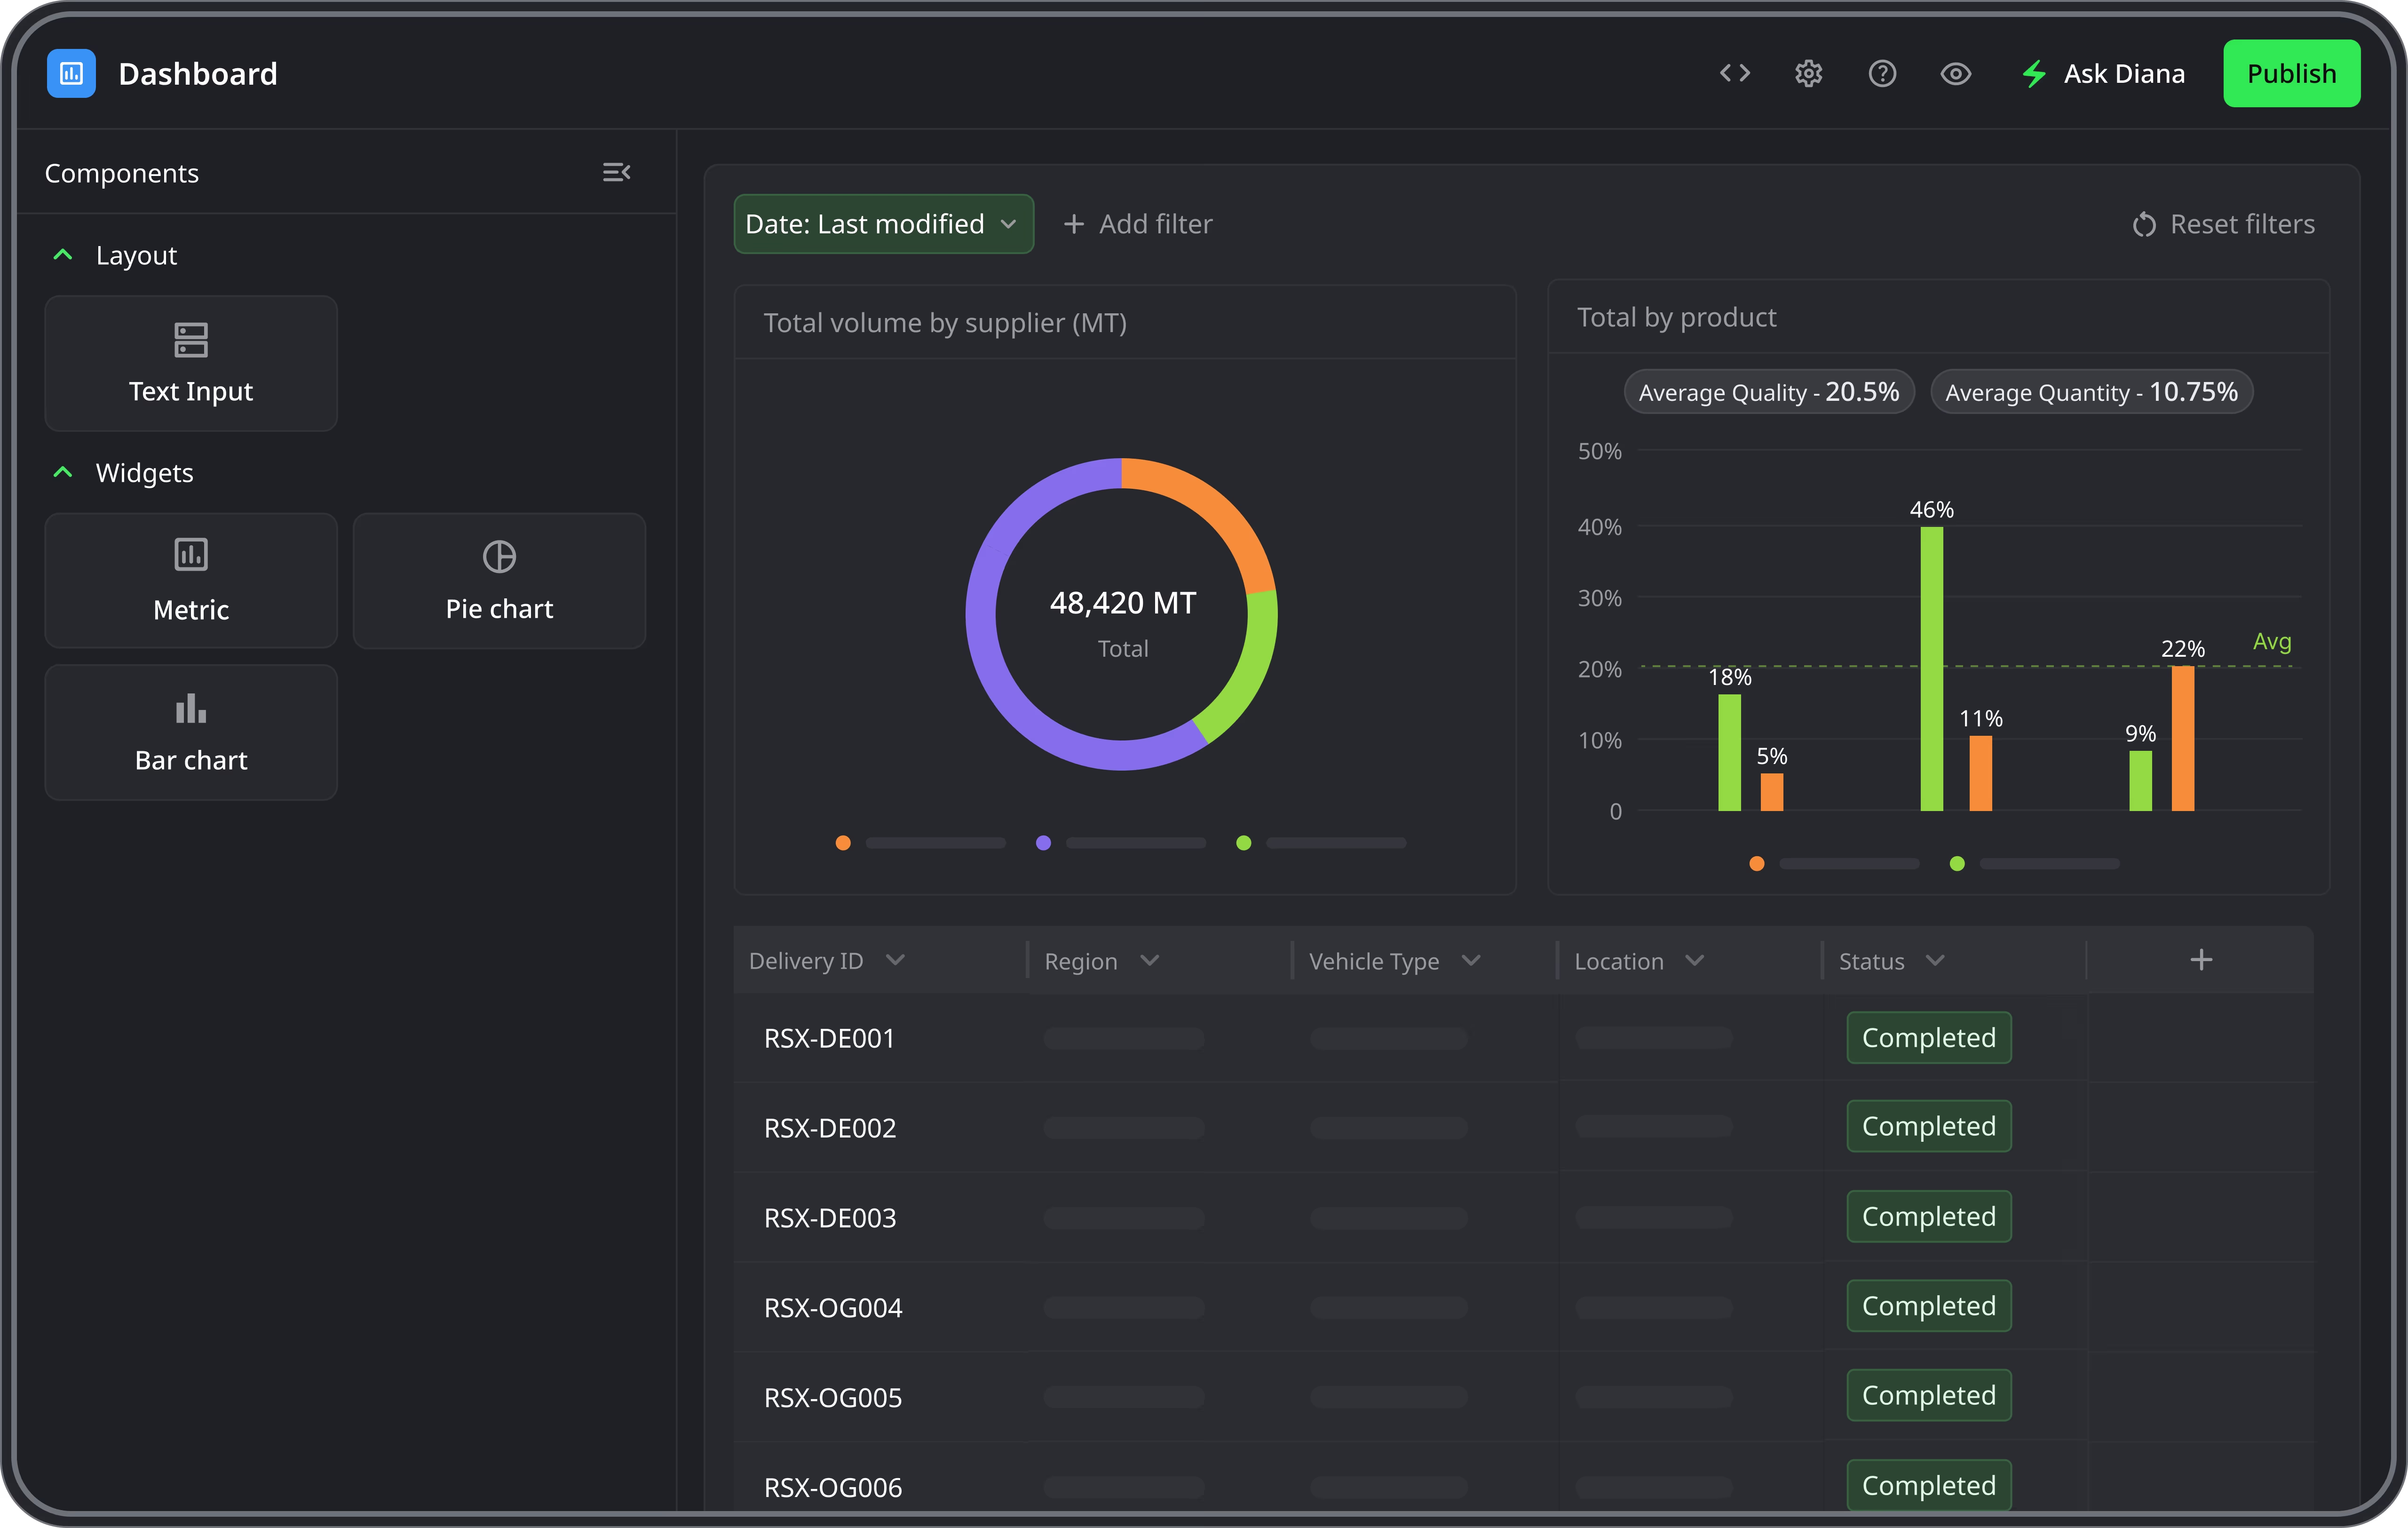Select the Bar chart widget card
Viewport: 2408px width, 1528px height.
click(191, 732)
